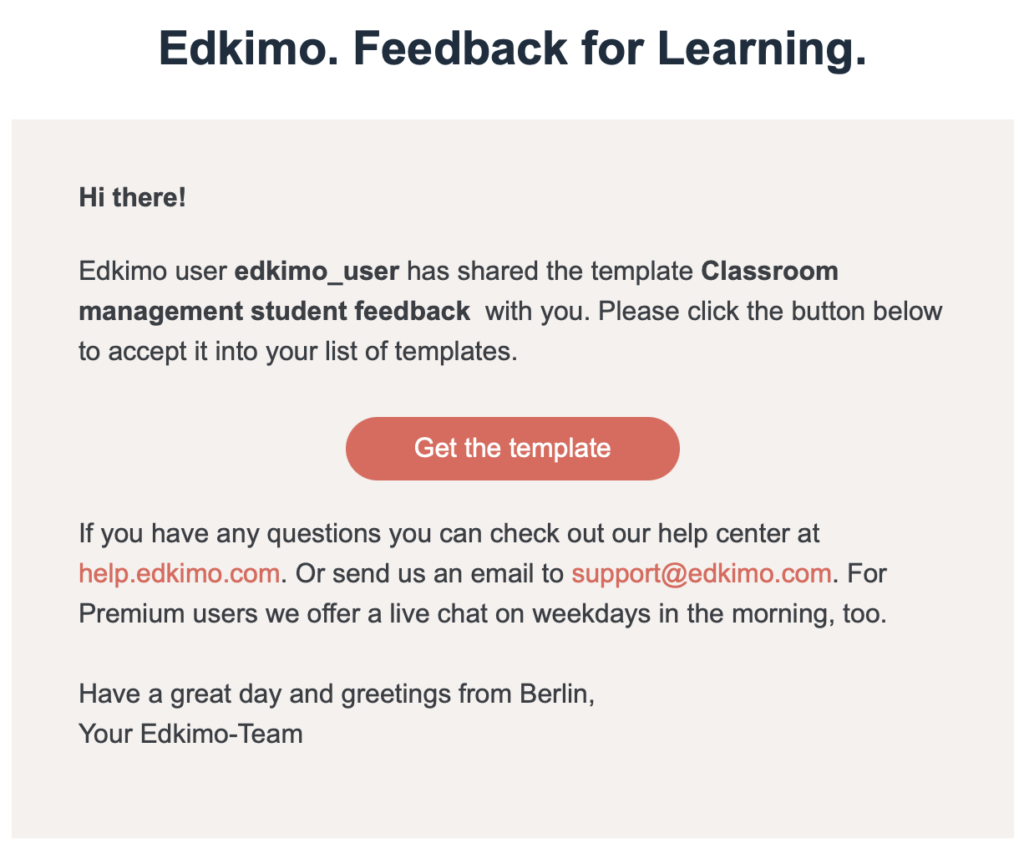Click the Premium users live chat sentence
This screenshot has height=859, width=1024.
[483, 614]
